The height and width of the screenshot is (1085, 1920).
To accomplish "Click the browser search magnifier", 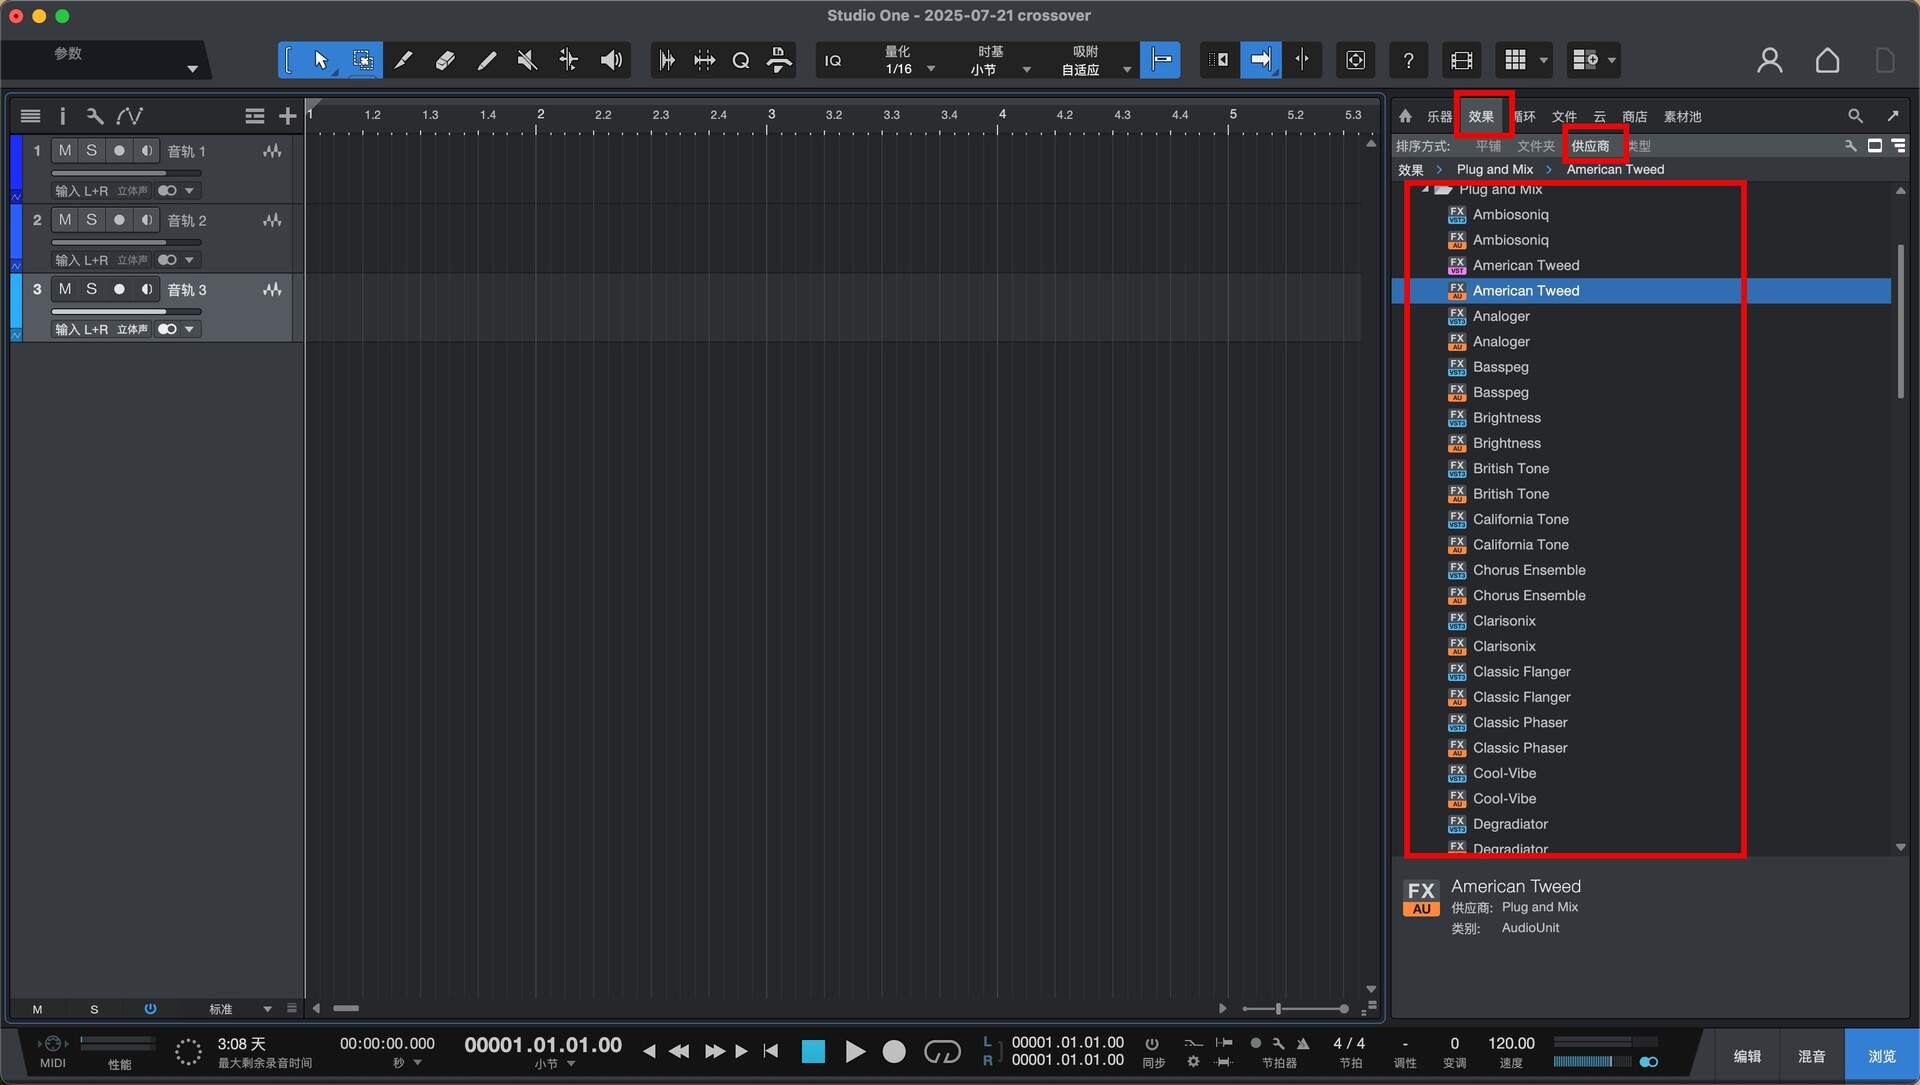I will click(1855, 116).
